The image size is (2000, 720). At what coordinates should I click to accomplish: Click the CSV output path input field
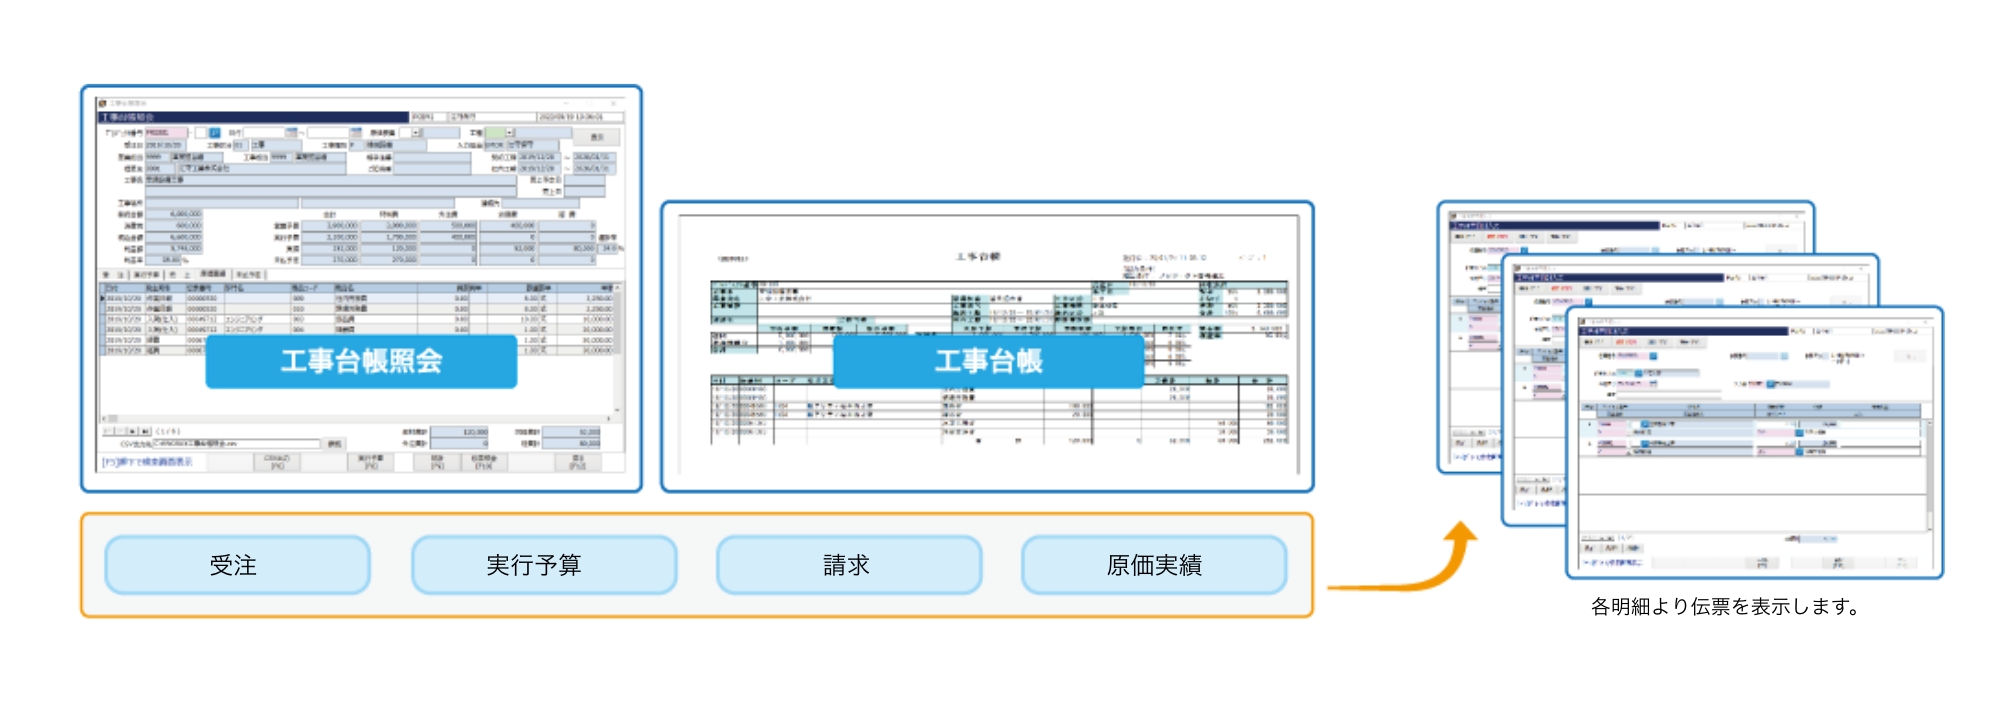(x=236, y=443)
